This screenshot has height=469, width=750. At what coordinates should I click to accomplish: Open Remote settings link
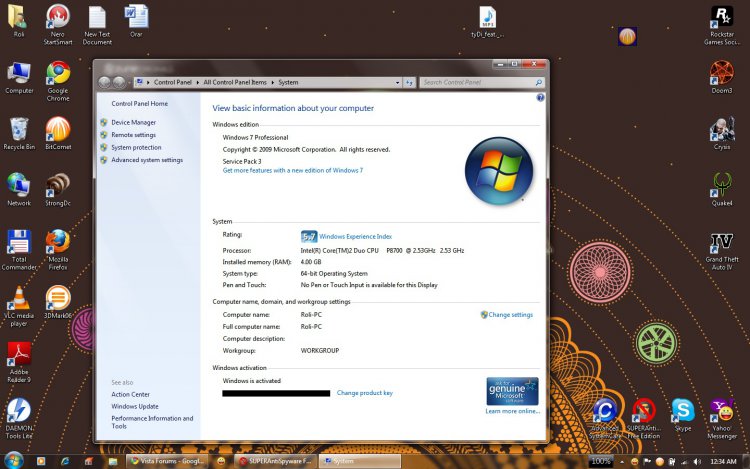click(x=133, y=135)
